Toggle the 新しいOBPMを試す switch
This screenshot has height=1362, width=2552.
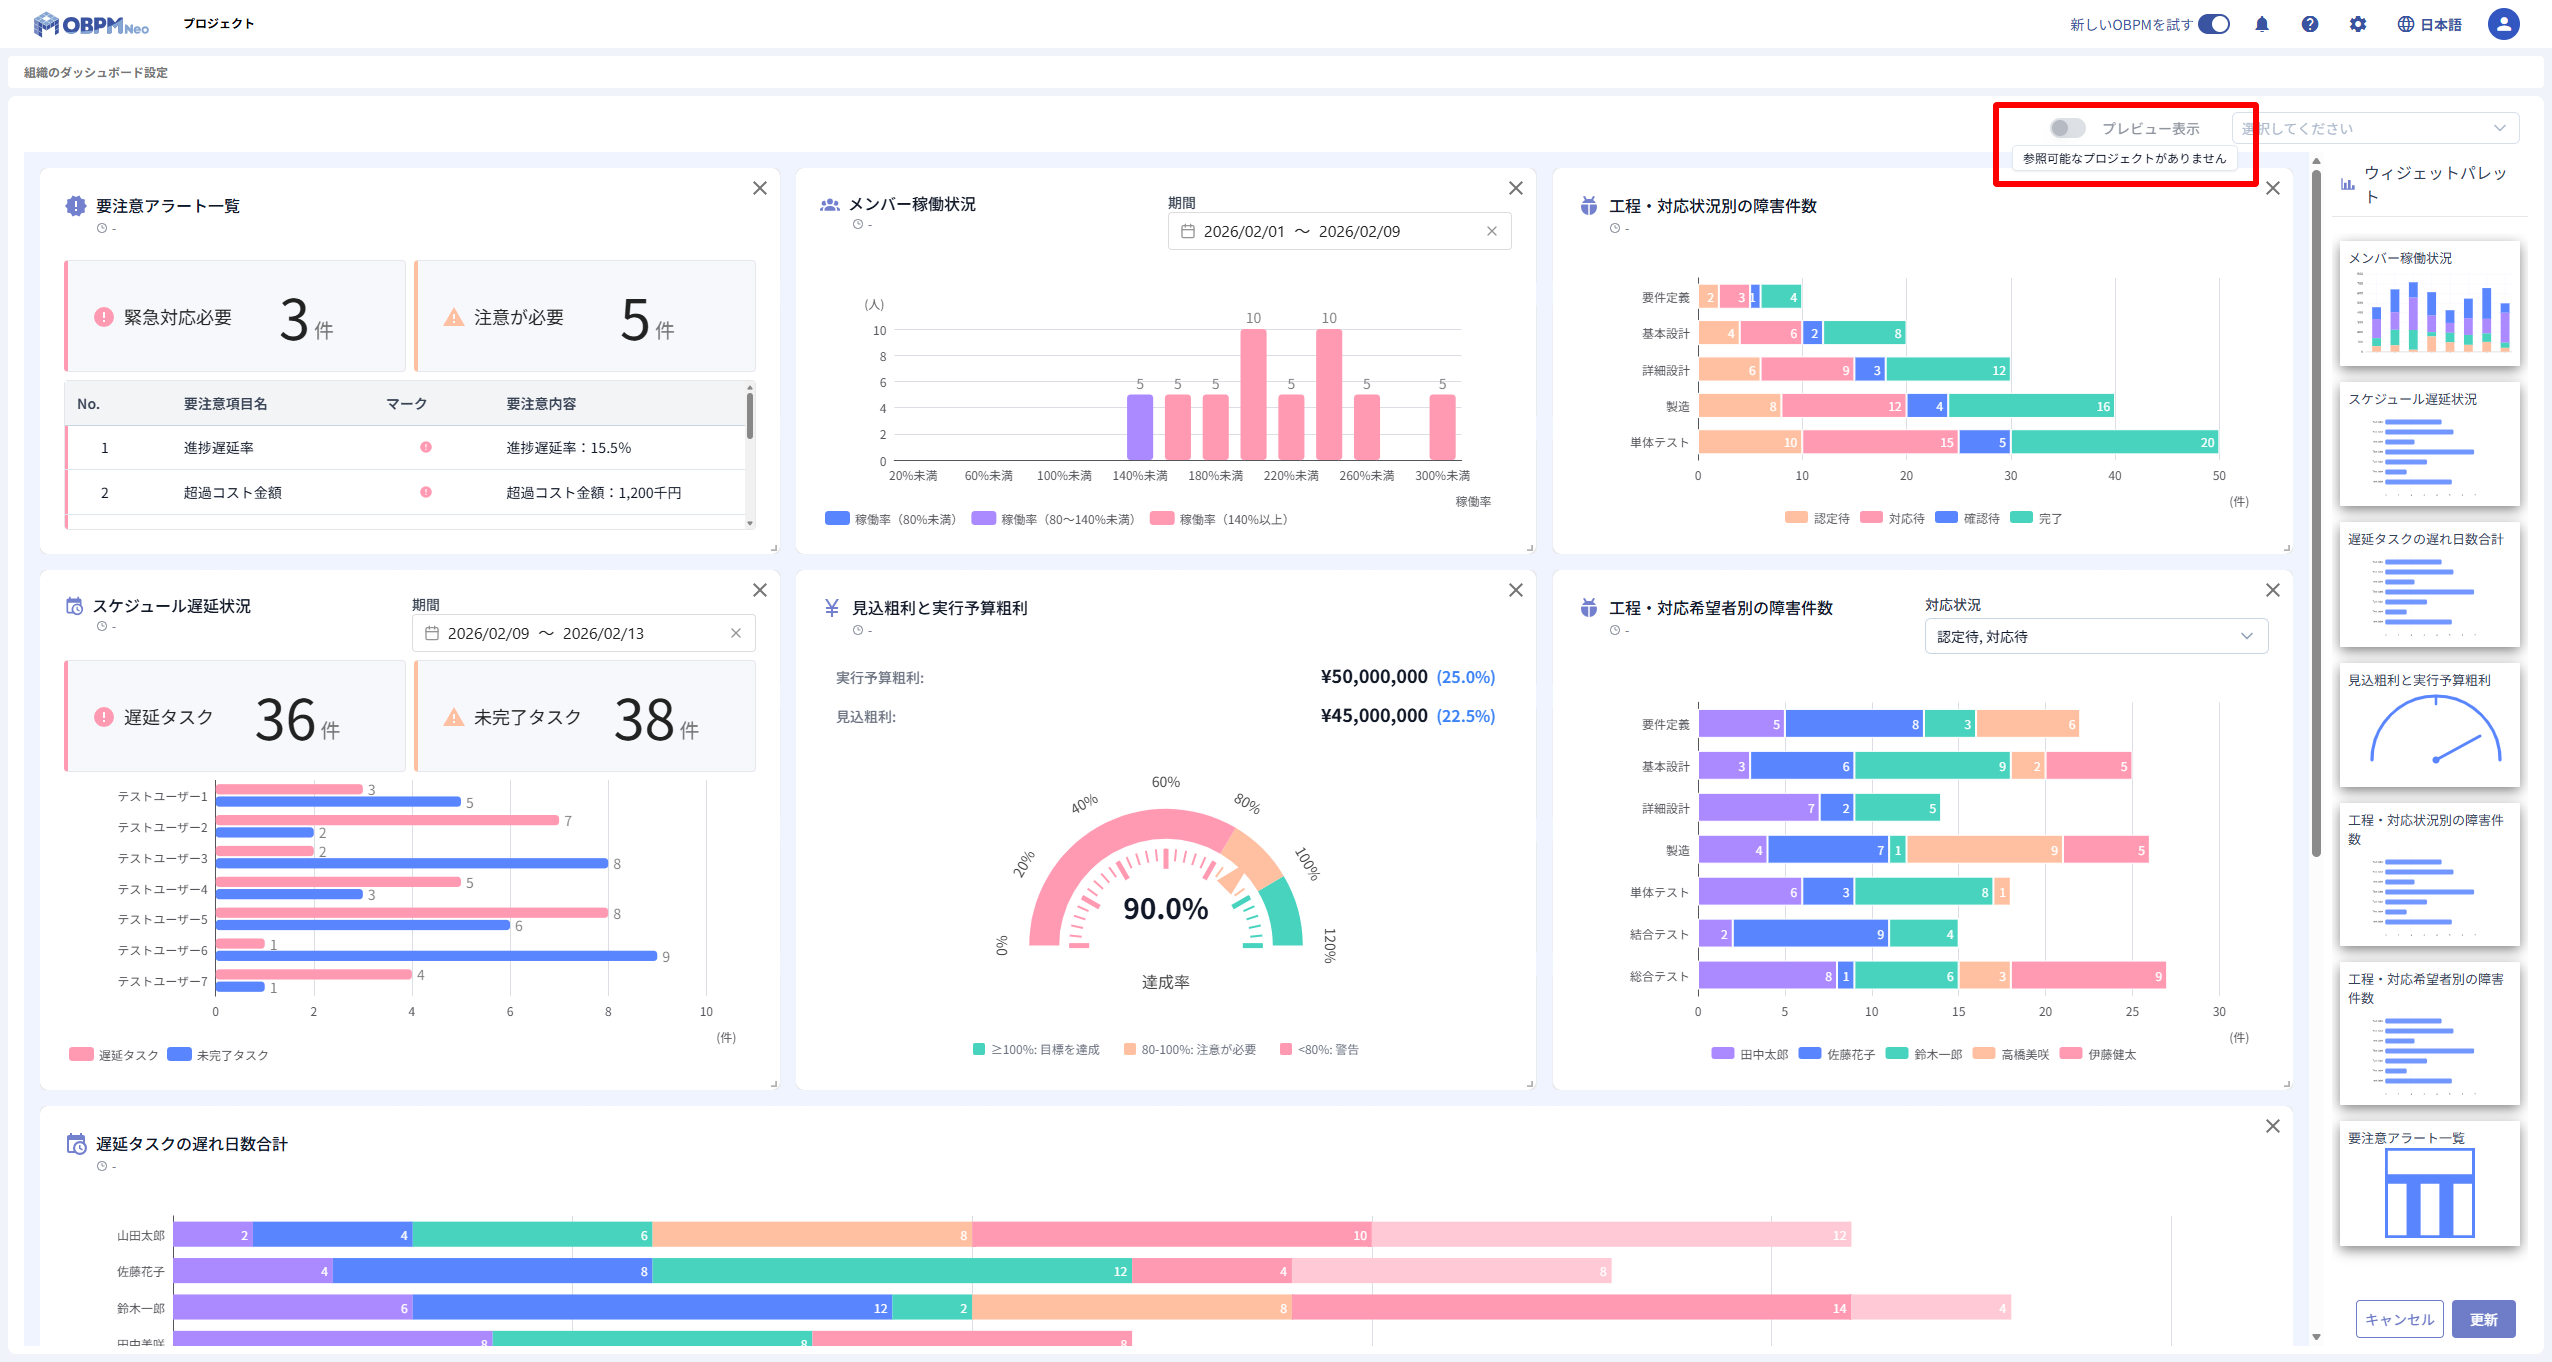[2214, 24]
